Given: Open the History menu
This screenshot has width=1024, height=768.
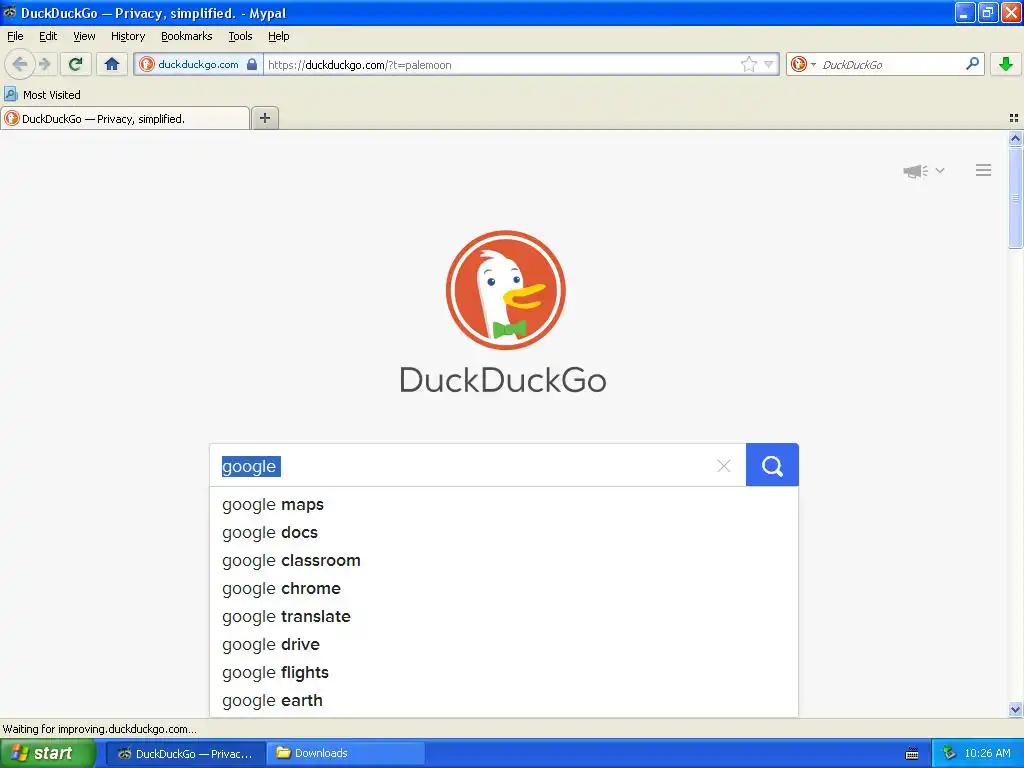Looking at the screenshot, I should click(x=127, y=36).
